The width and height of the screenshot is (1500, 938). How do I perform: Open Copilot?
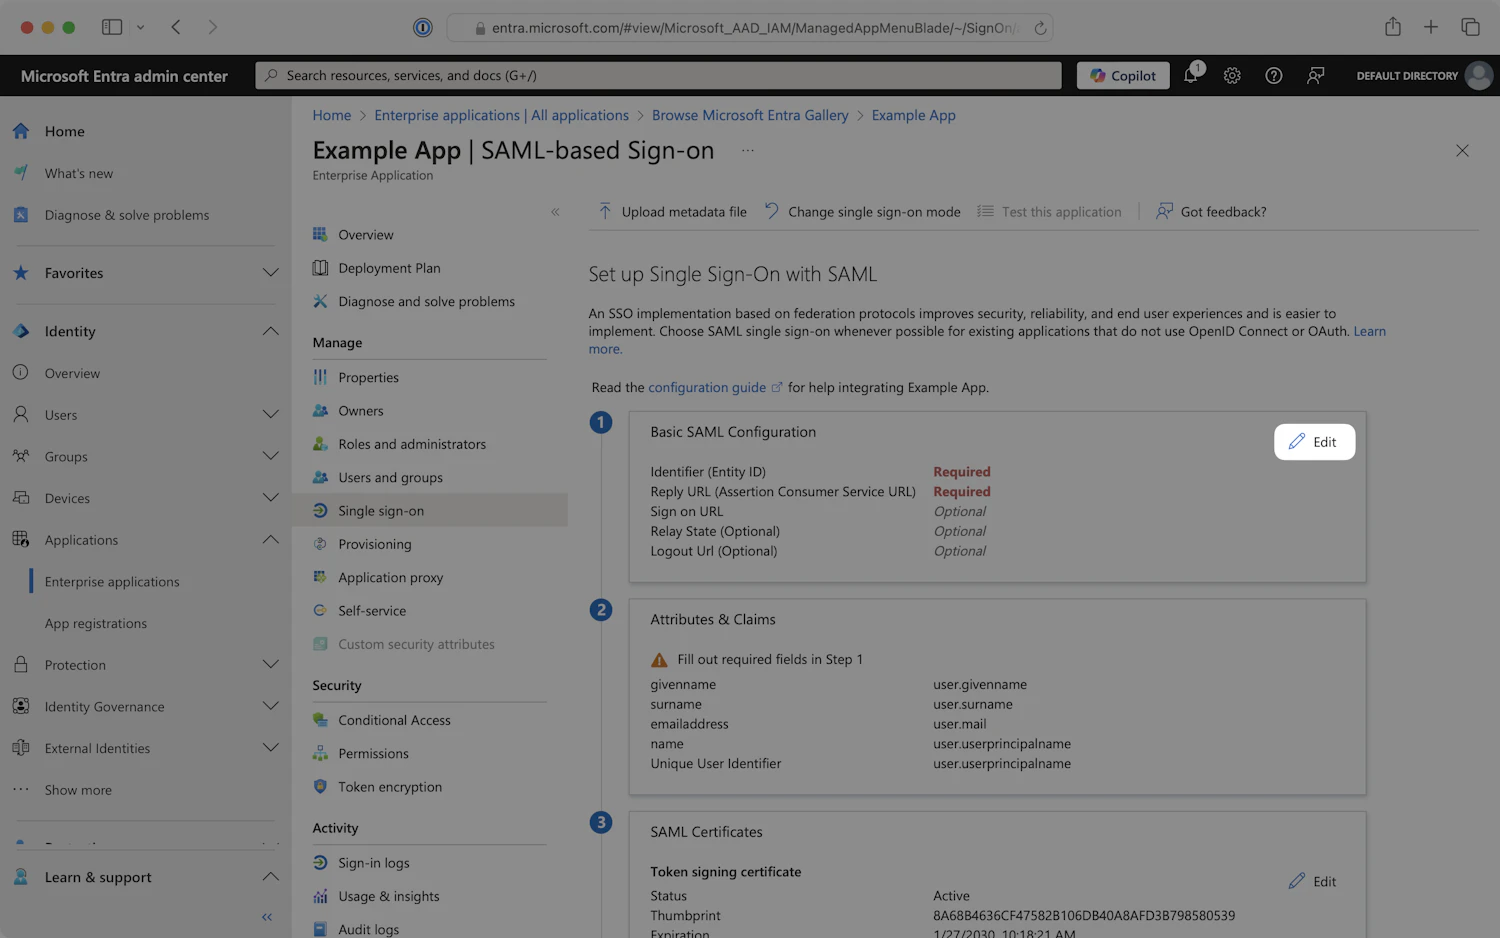point(1123,75)
